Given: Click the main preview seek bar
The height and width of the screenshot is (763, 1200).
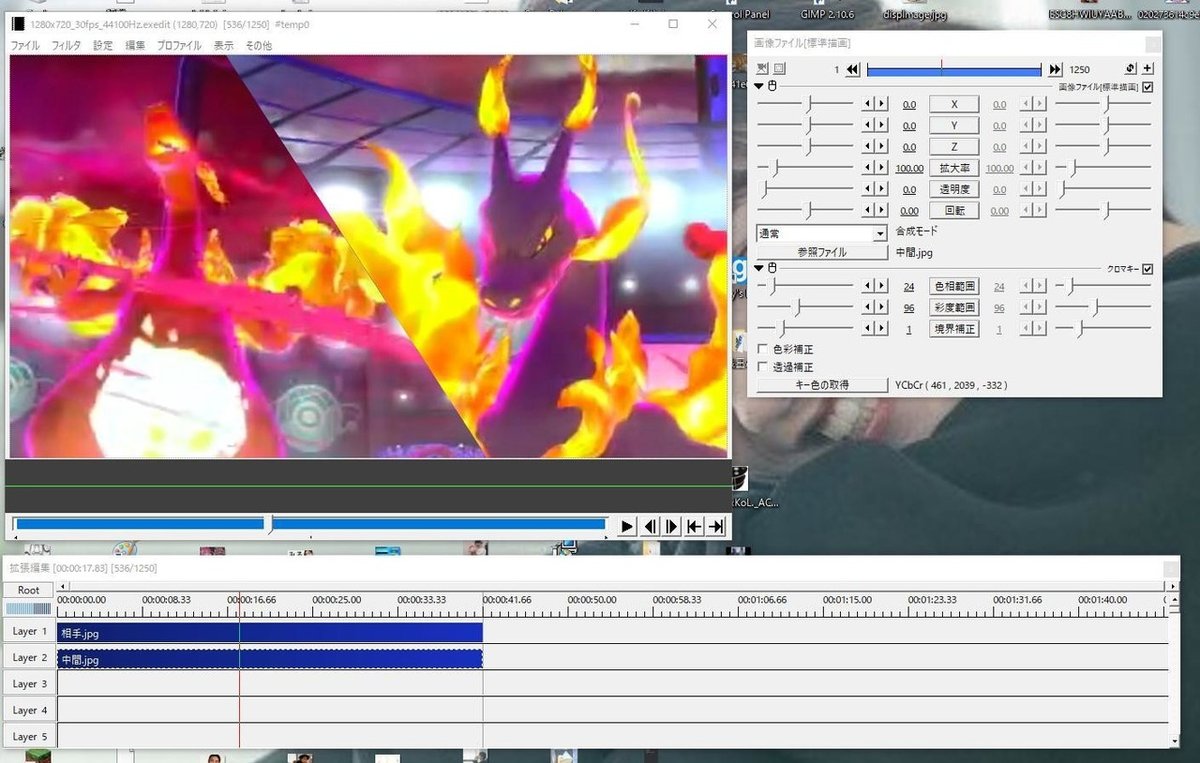Looking at the screenshot, I should [x=310, y=523].
